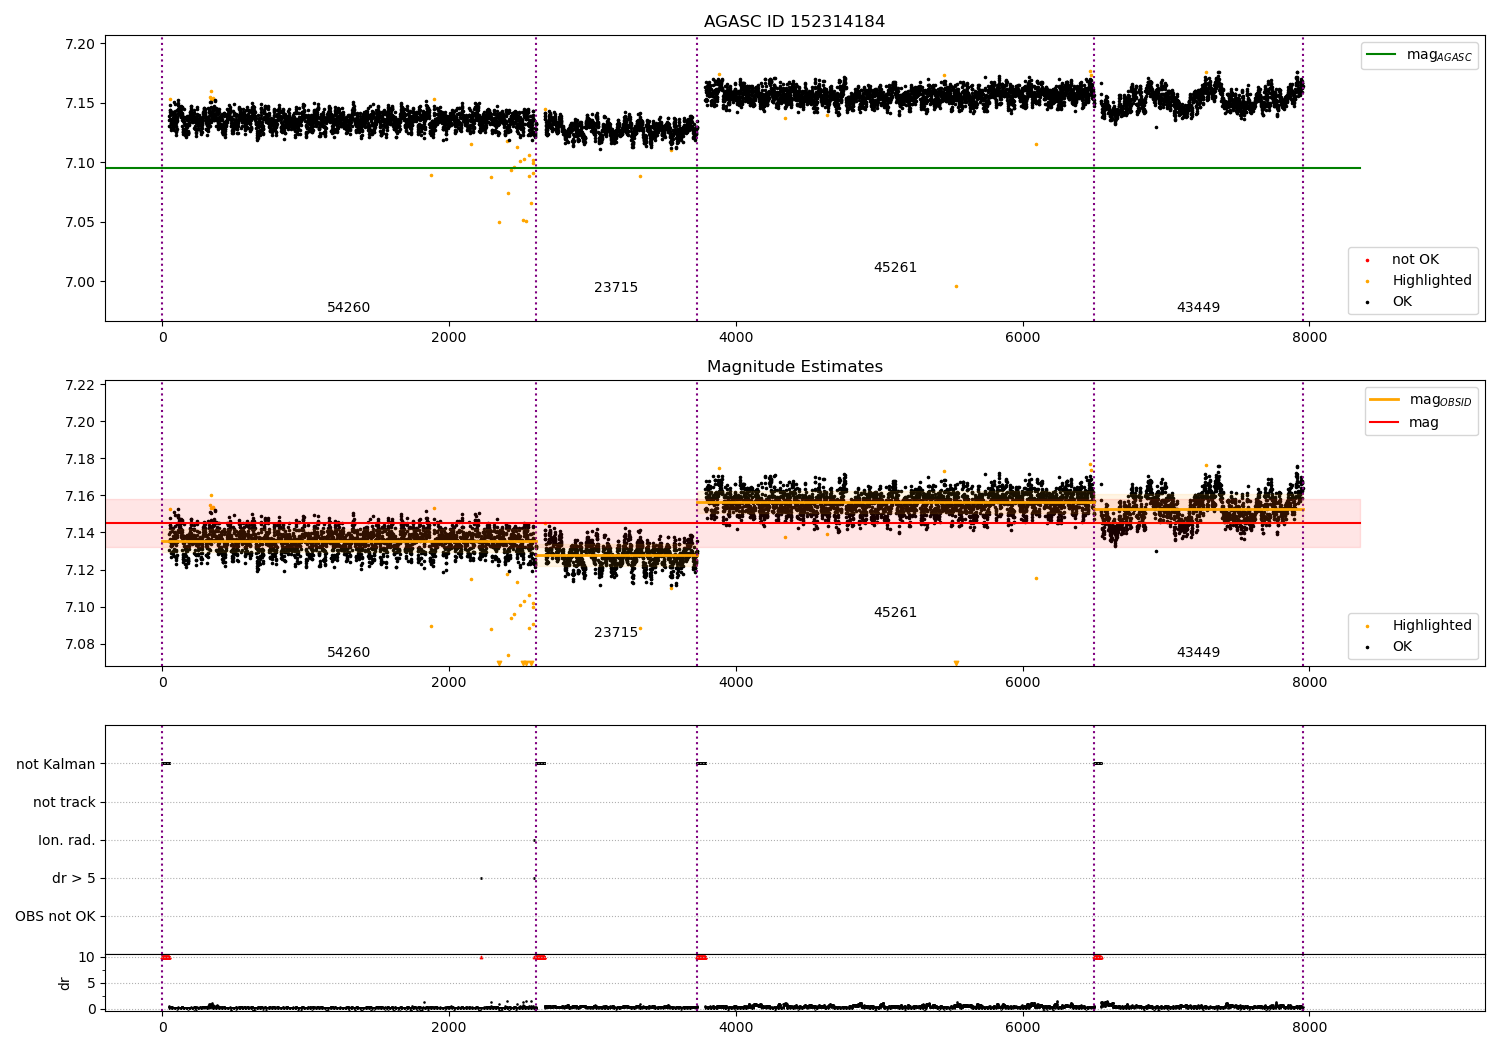The height and width of the screenshot is (1050, 1500).
Task: Click the 'not Kalman' axis label
Action: coord(56,765)
